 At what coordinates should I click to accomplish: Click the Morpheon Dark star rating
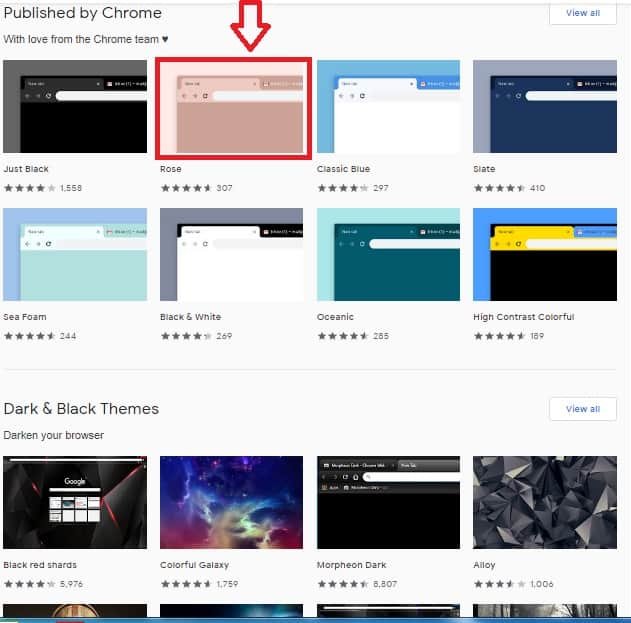point(343,584)
